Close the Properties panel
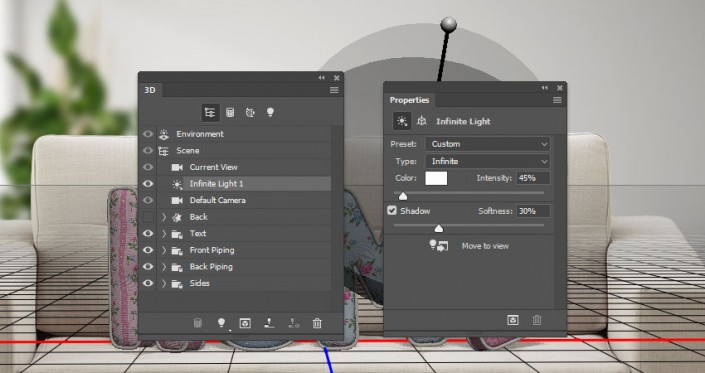This screenshot has width=705, height=373. [x=559, y=88]
